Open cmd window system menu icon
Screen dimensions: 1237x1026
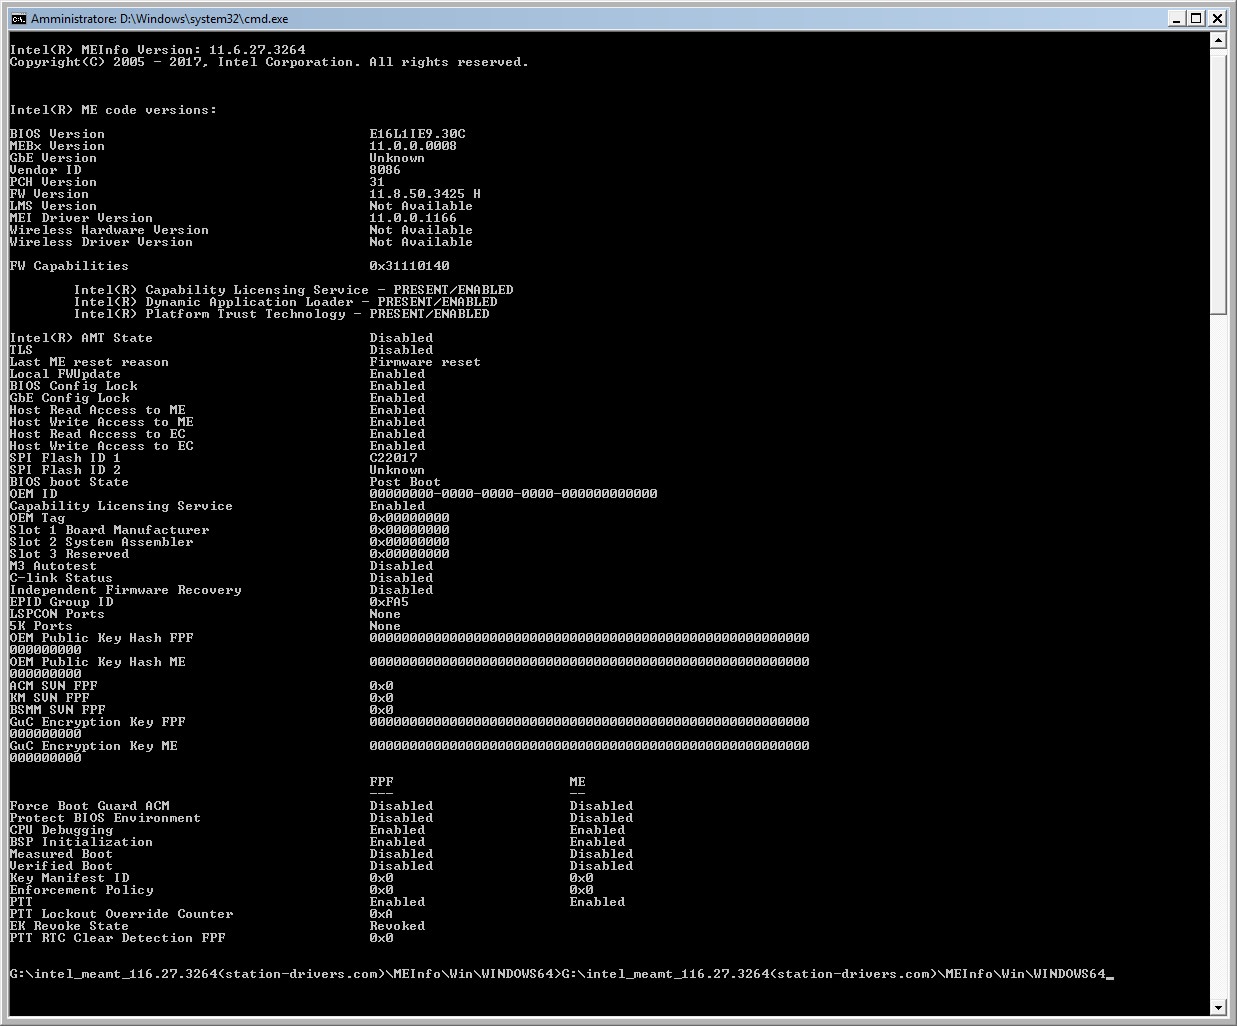18,18
